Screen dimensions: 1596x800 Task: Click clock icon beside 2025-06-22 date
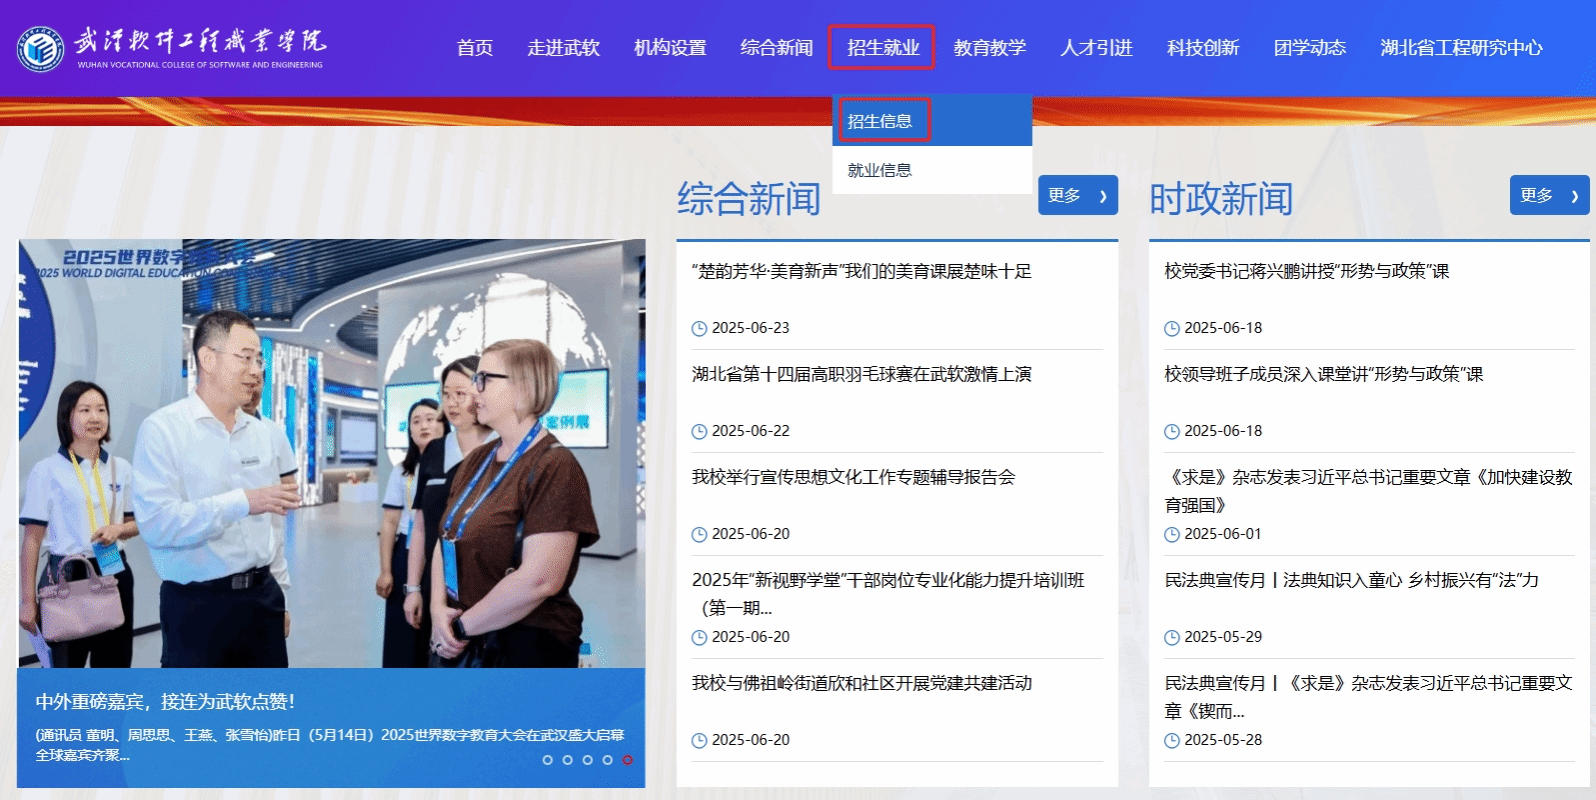point(699,432)
